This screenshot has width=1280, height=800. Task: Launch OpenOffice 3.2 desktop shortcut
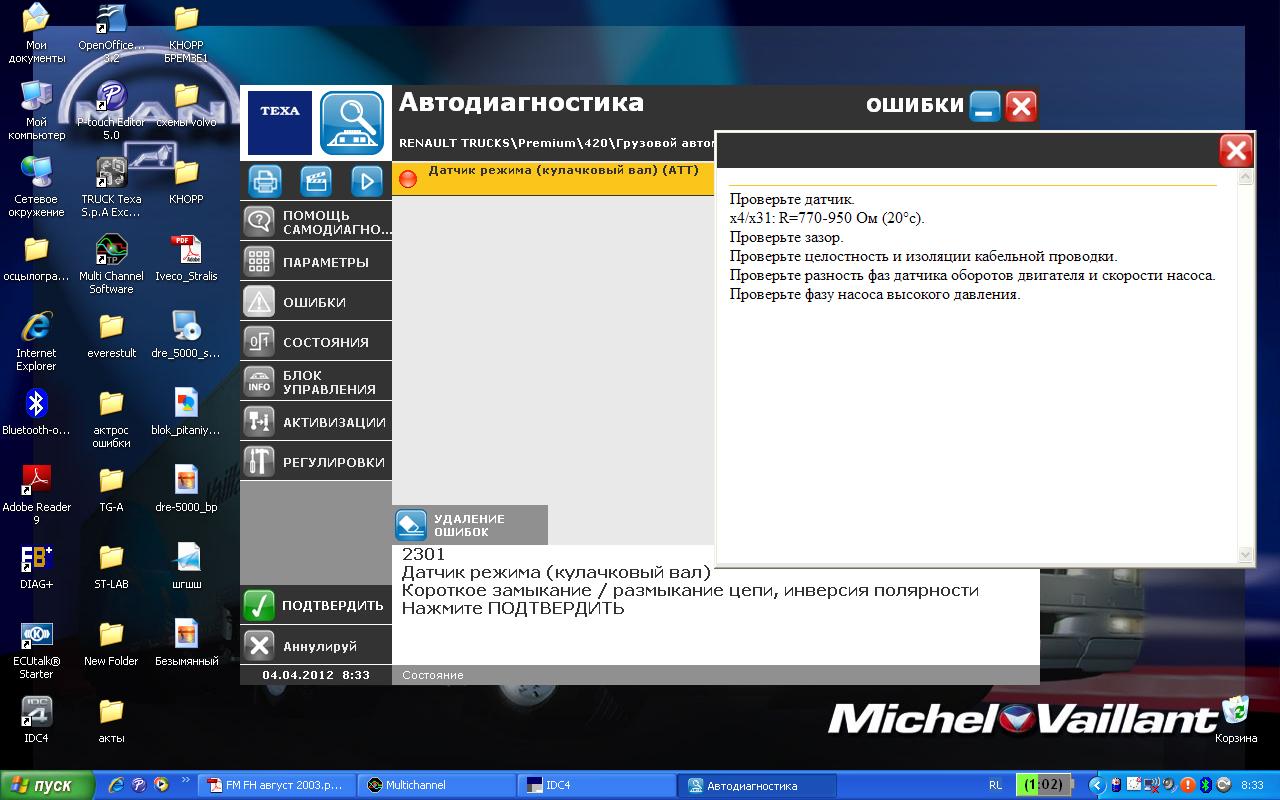tap(111, 34)
